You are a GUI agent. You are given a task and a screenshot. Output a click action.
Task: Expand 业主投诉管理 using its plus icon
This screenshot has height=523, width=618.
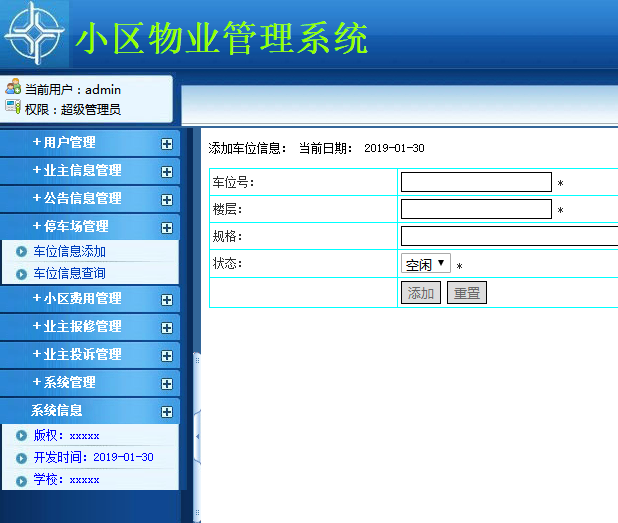coord(167,356)
